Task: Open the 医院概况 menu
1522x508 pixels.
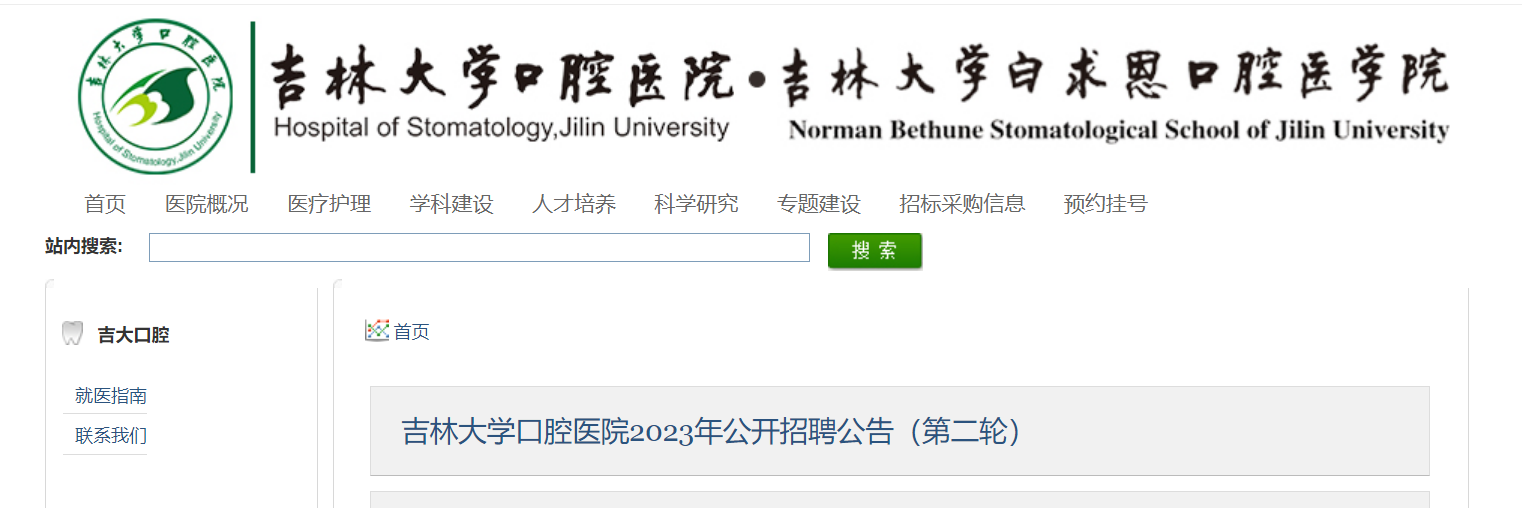Action: point(207,204)
